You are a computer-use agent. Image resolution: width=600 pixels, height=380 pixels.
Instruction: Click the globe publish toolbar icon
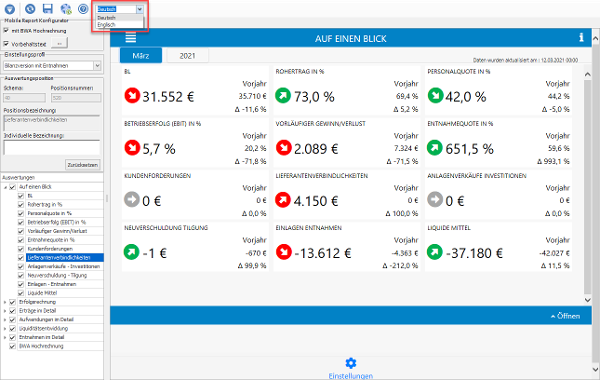(66, 9)
